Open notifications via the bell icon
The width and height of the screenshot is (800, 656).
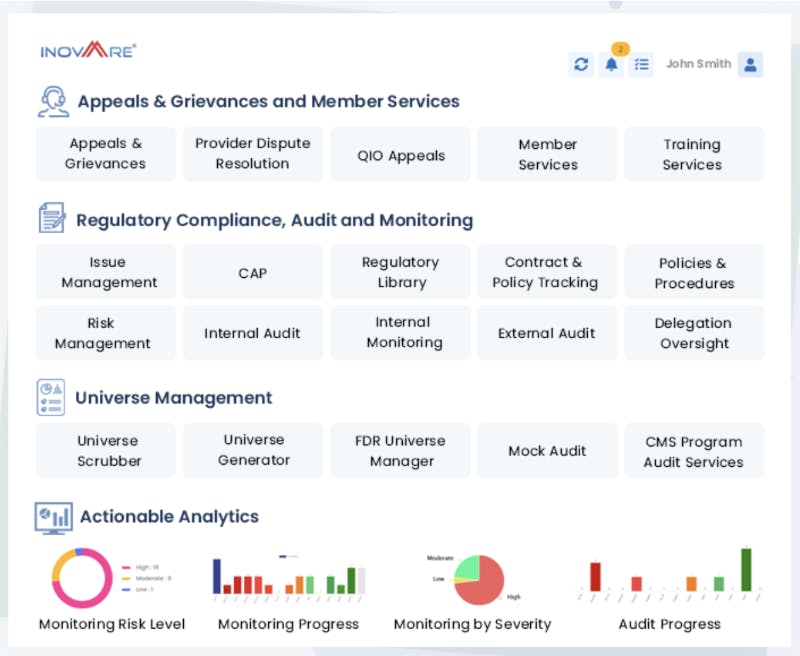click(611, 64)
